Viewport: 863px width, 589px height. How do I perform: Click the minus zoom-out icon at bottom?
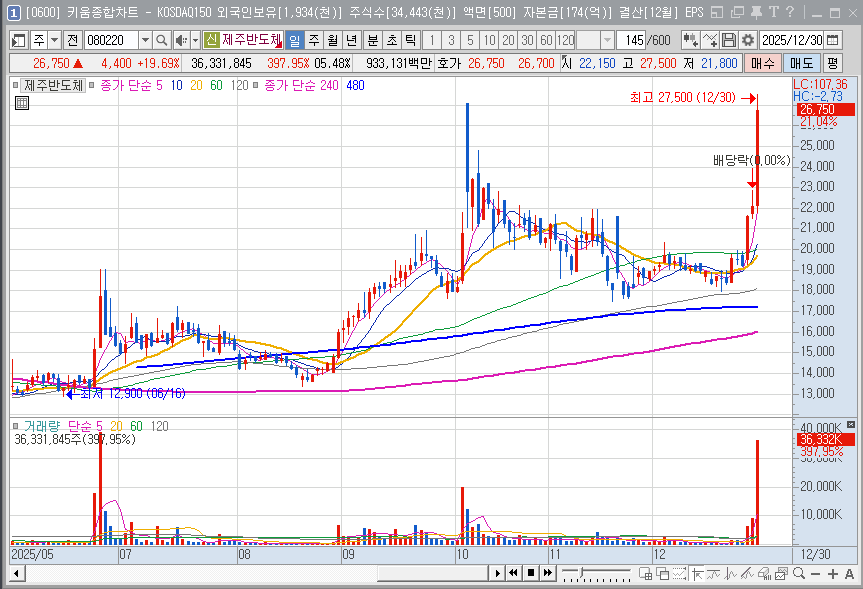click(816, 574)
